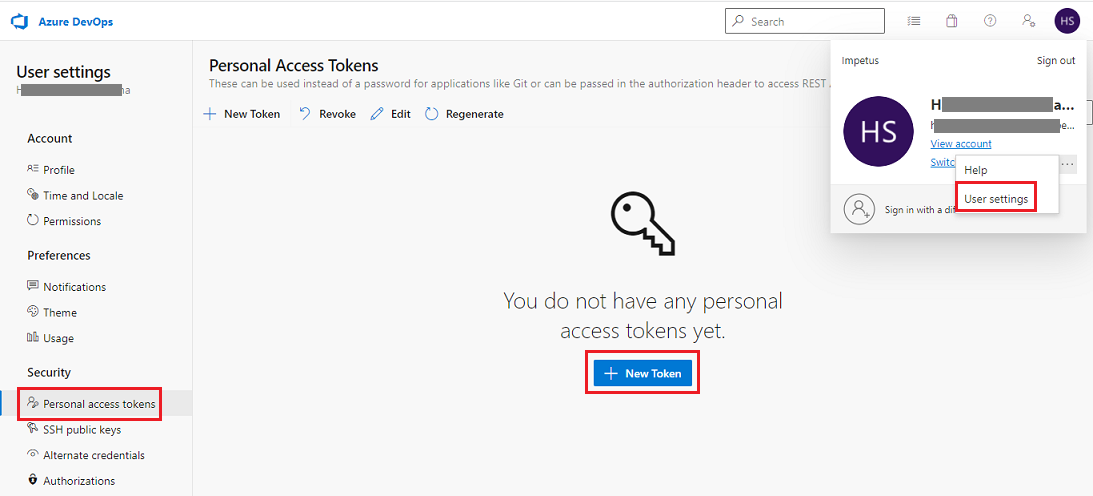
Task: Open Usage in the sidebar
Action: pyautogui.click(x=59, y=339)
